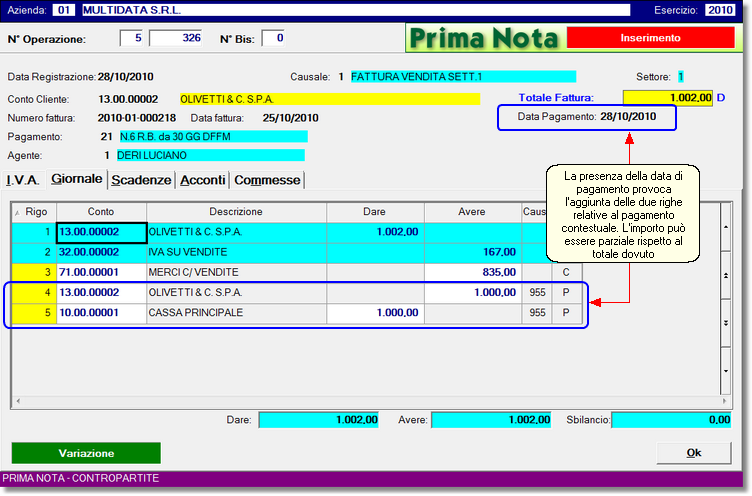Click the CASSA PRINCIPALE description

point(236,313)
